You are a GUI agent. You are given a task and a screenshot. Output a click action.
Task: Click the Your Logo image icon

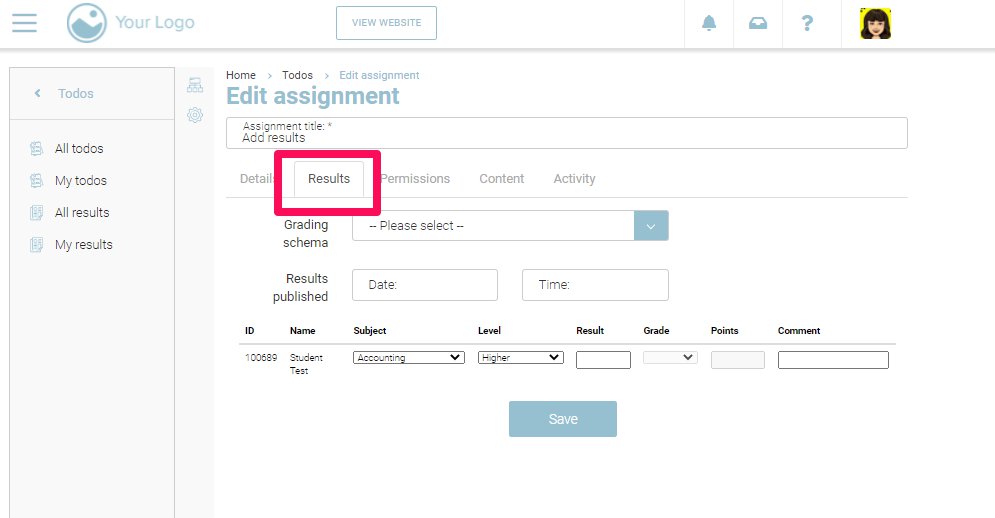click(x=86, y=23)
